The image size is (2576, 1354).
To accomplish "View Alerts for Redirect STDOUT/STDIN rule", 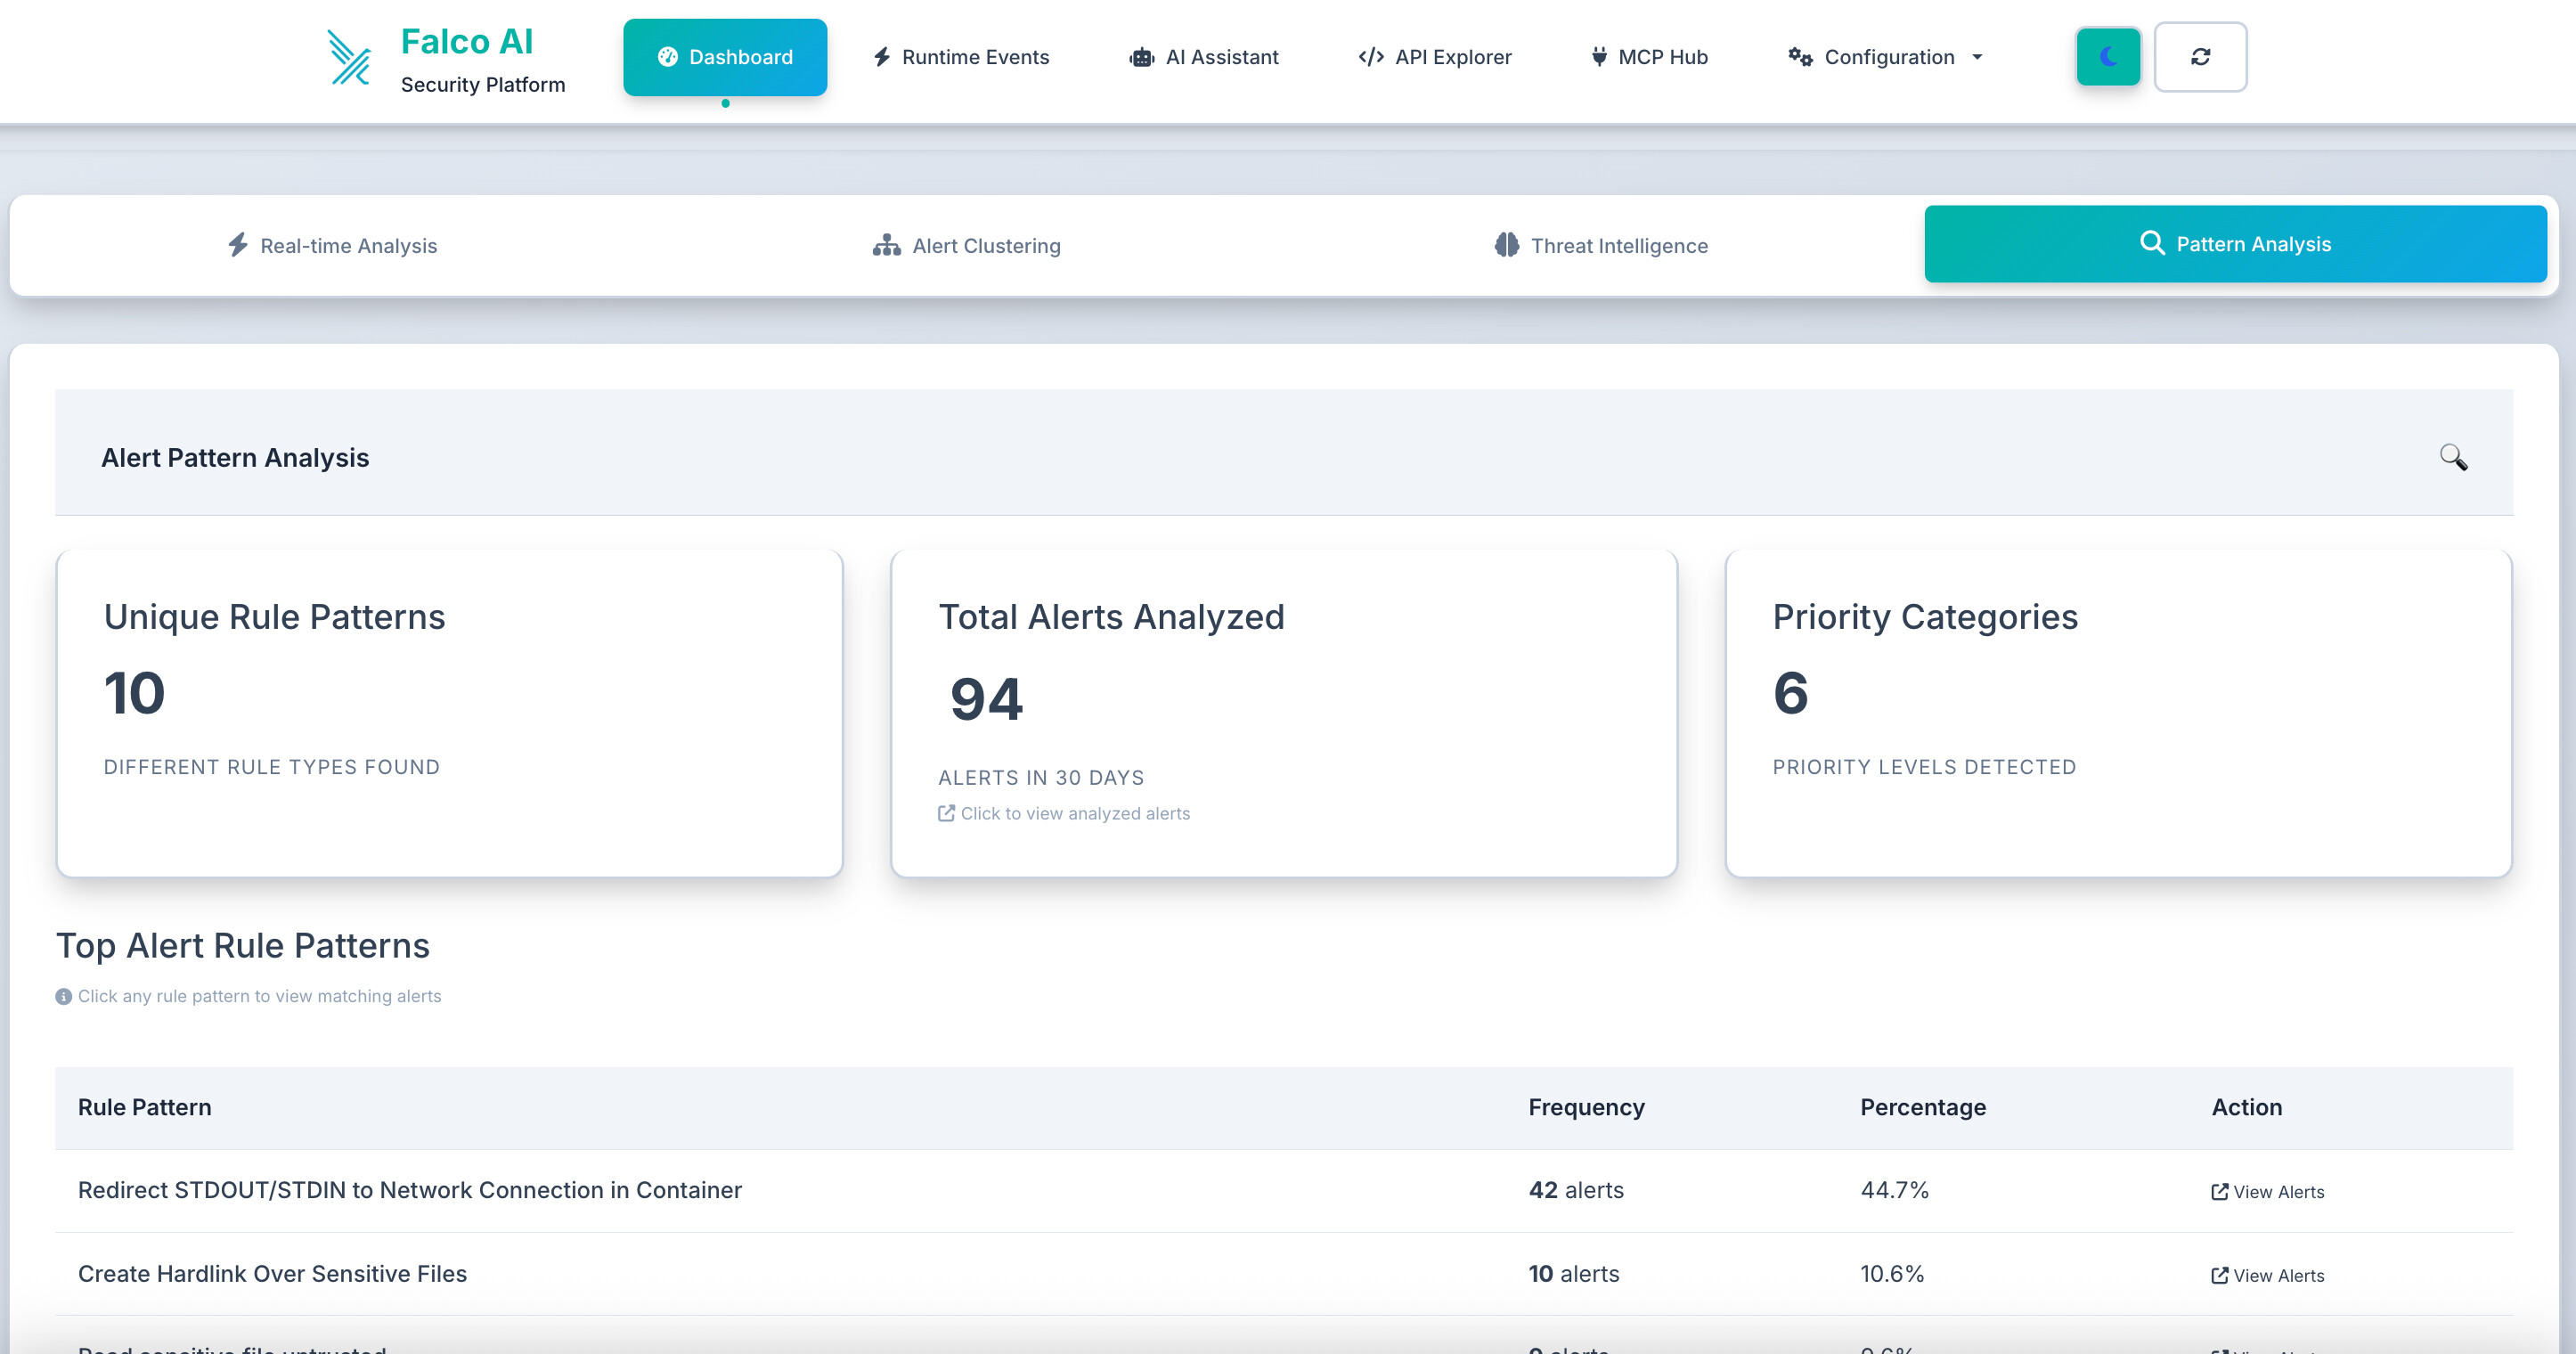I will pyautogui.click(x=2267, y=1191).
